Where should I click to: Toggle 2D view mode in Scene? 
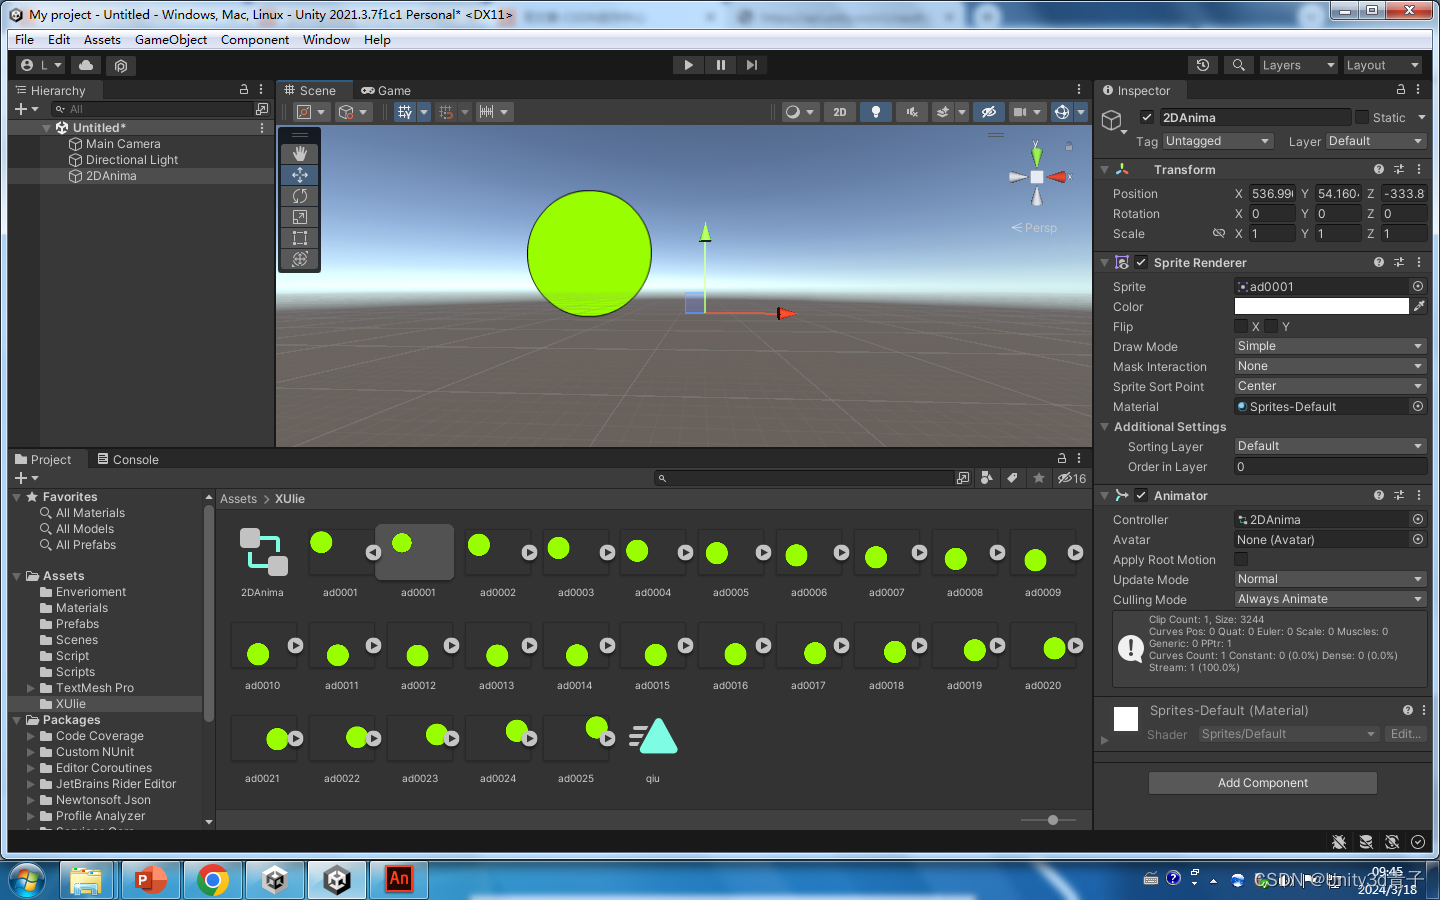(x=840, y=112)
